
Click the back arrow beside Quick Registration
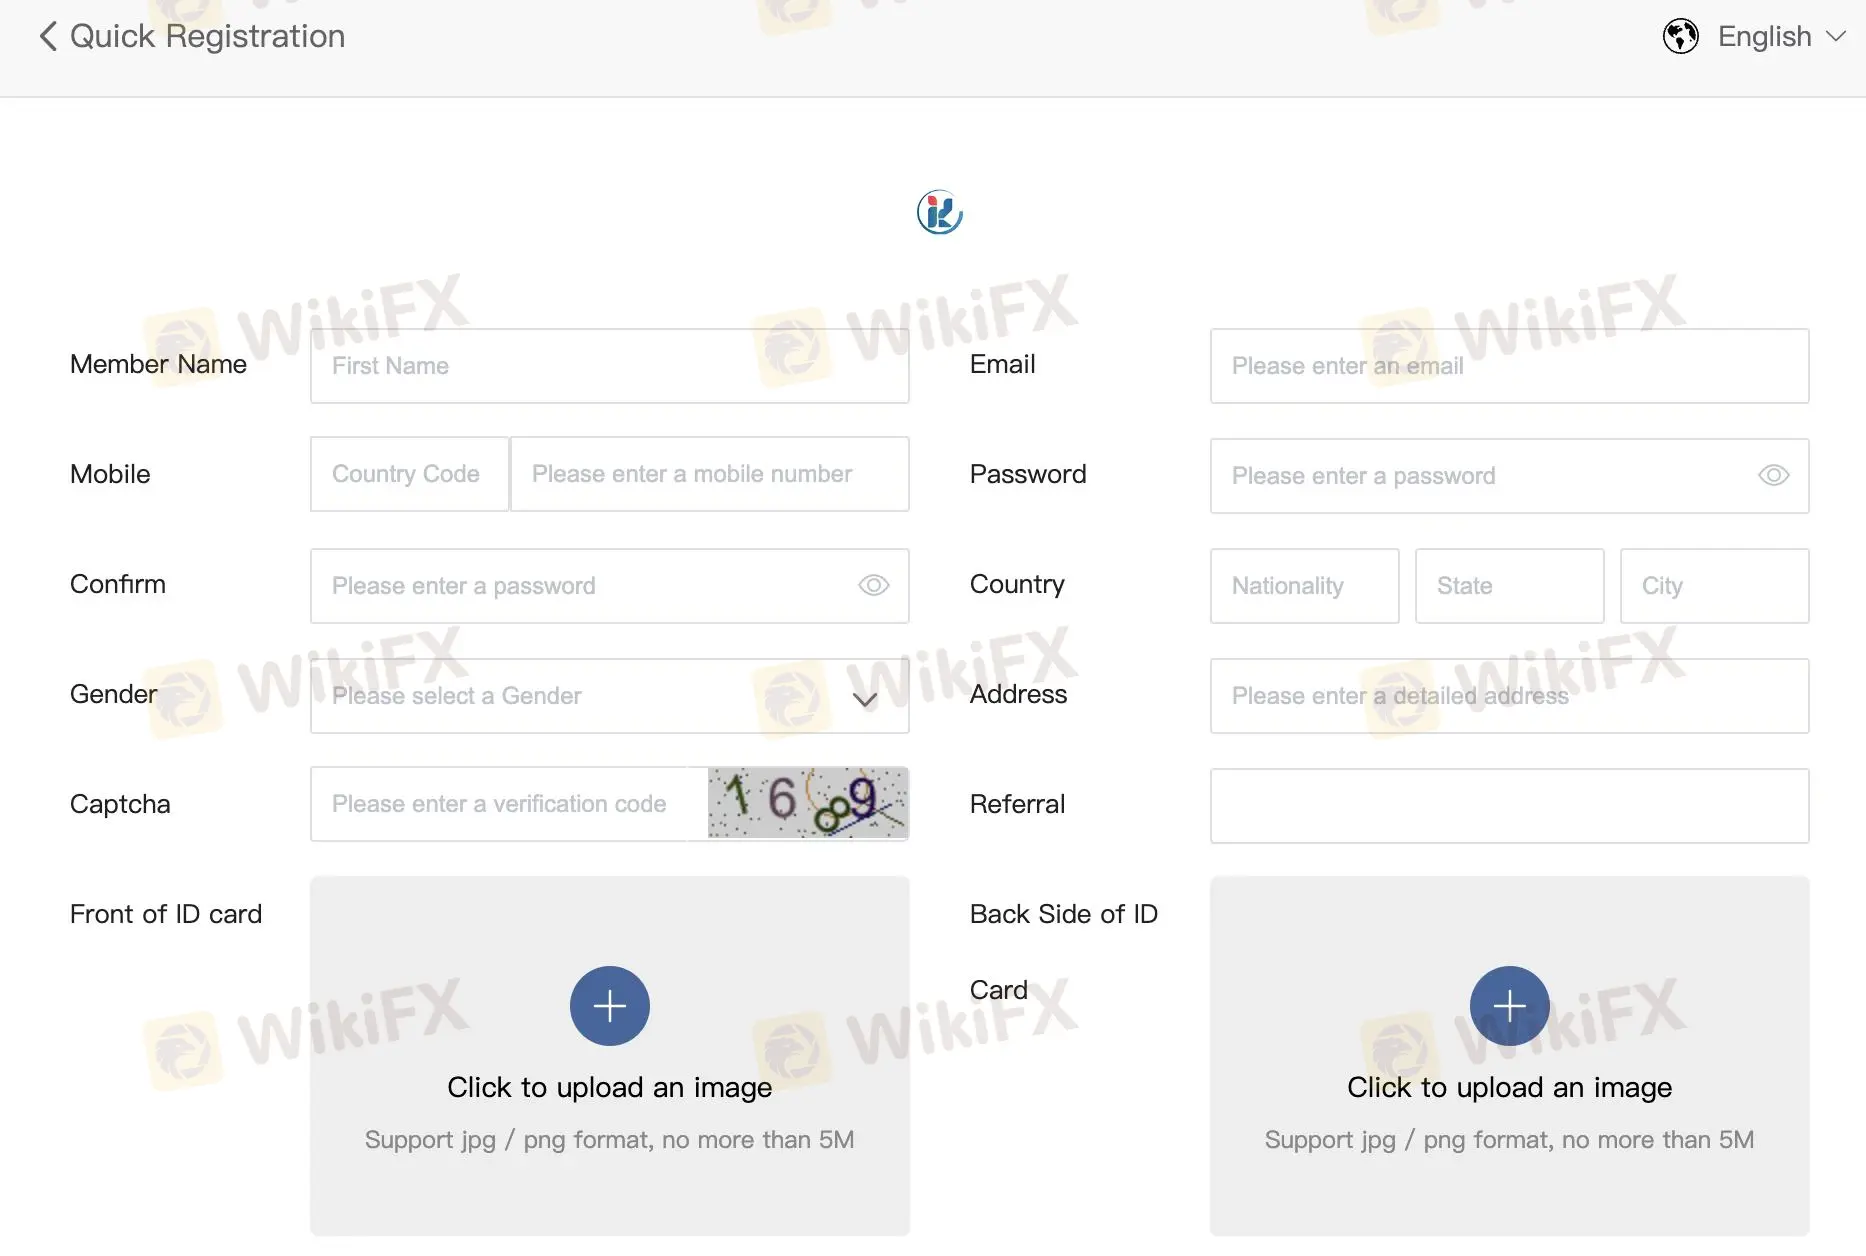tap(47, 36)
